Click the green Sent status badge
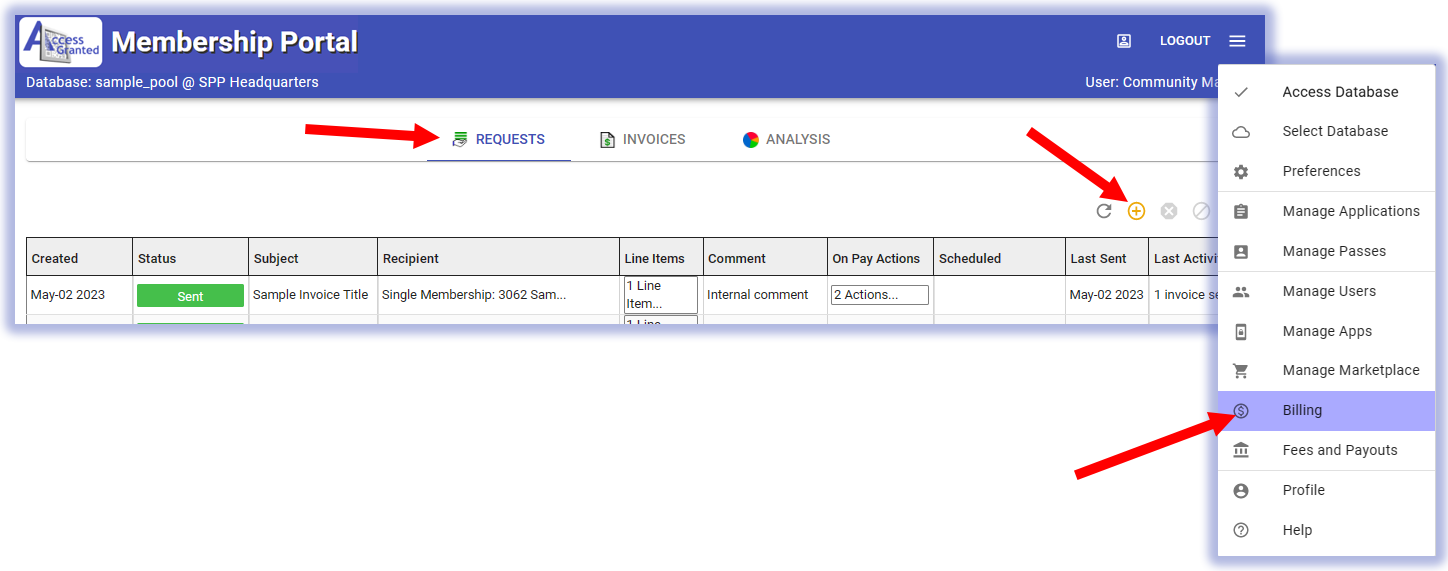This screenshot has width=1448, height=571. 190,296
